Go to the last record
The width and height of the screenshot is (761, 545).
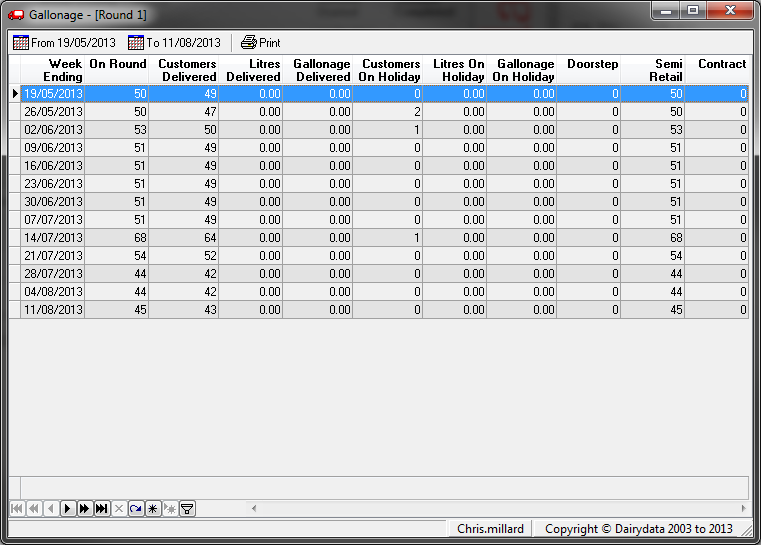[x=101, y=509]
